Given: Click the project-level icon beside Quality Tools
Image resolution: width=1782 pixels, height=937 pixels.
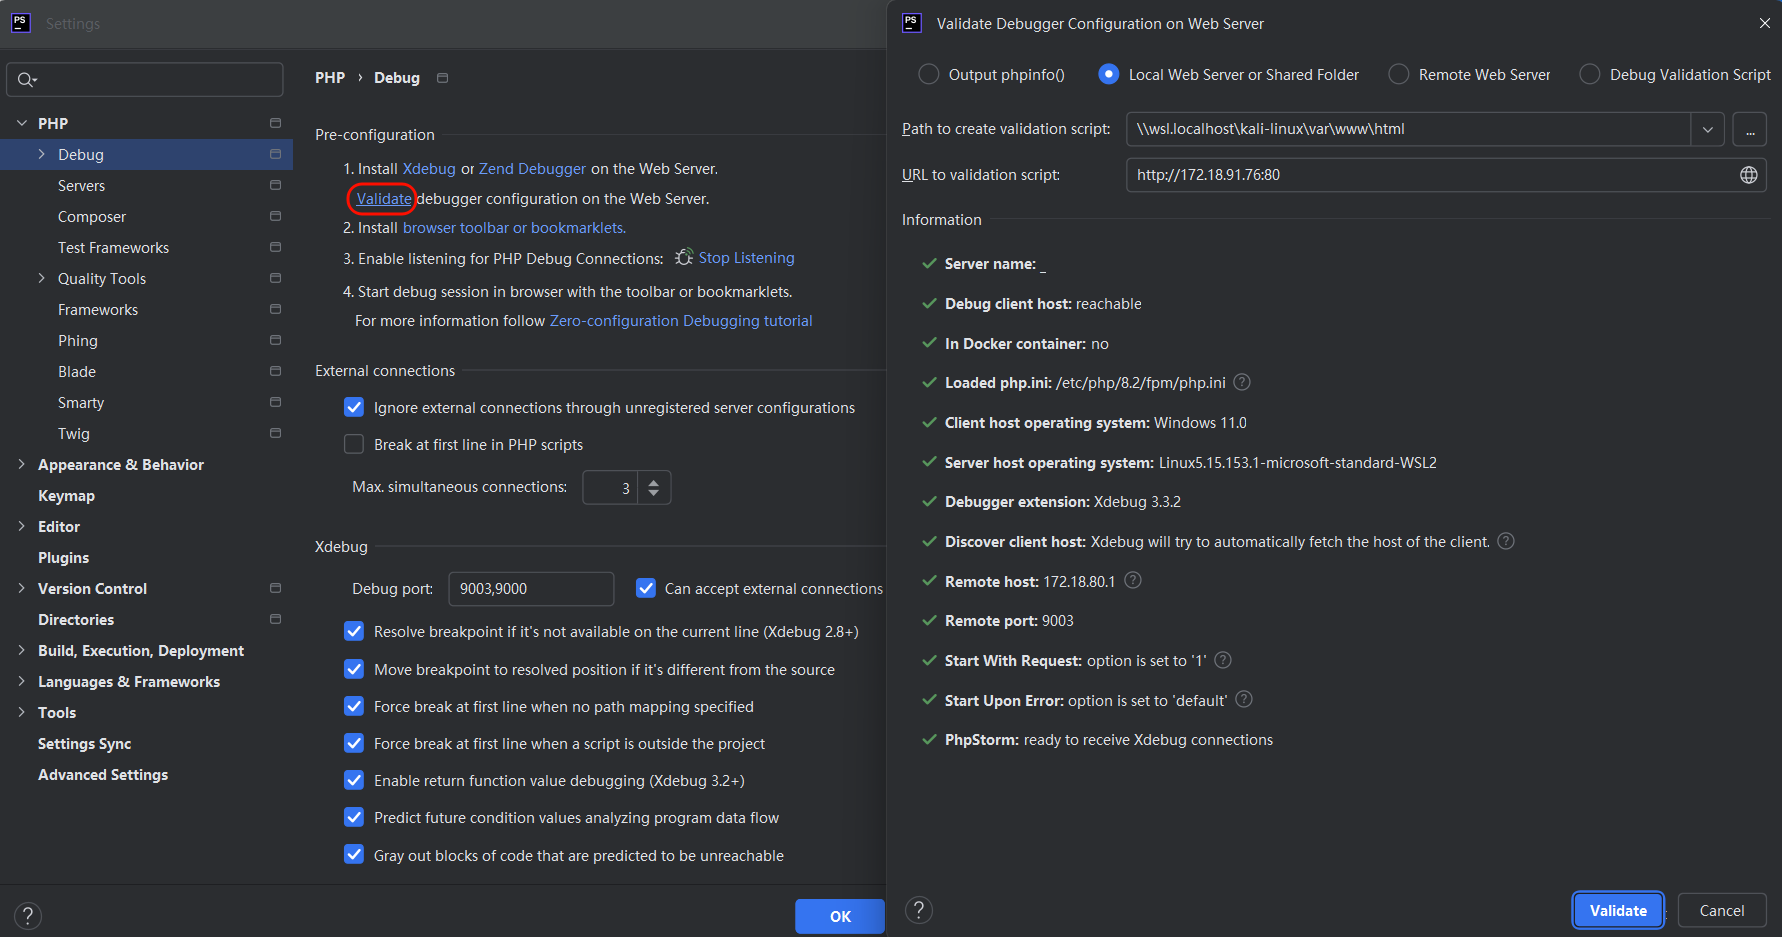Looking at the screenshot, I should 275,278.
